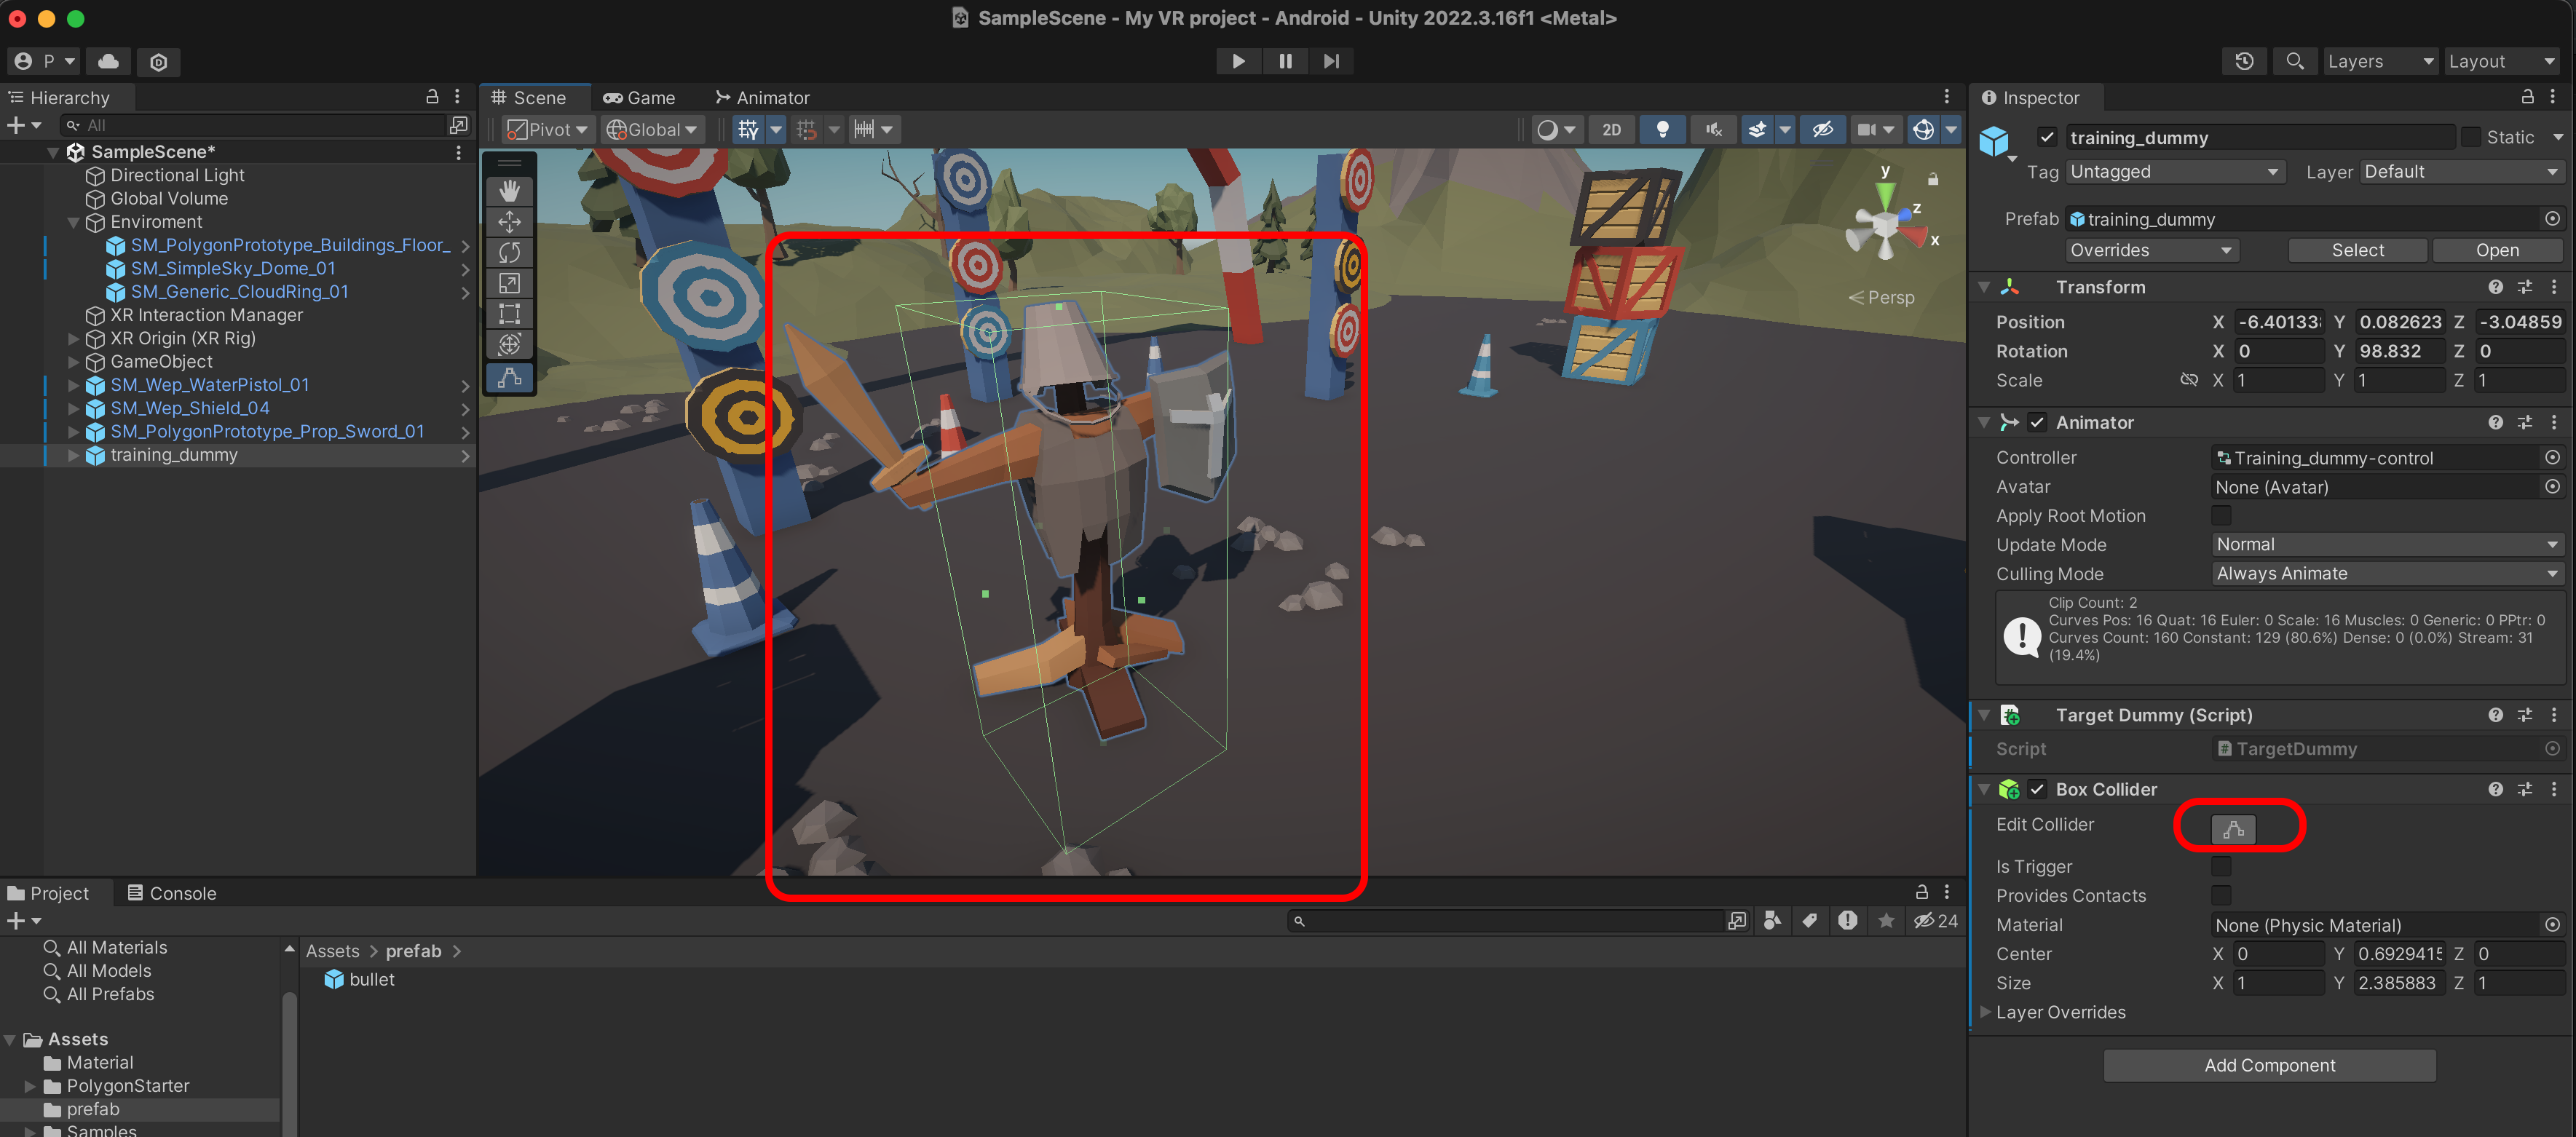Viewport: 2576px width, 1137px height.
Task: Open the Culling Mode dropdown
Action: [x=2385, y=573]
